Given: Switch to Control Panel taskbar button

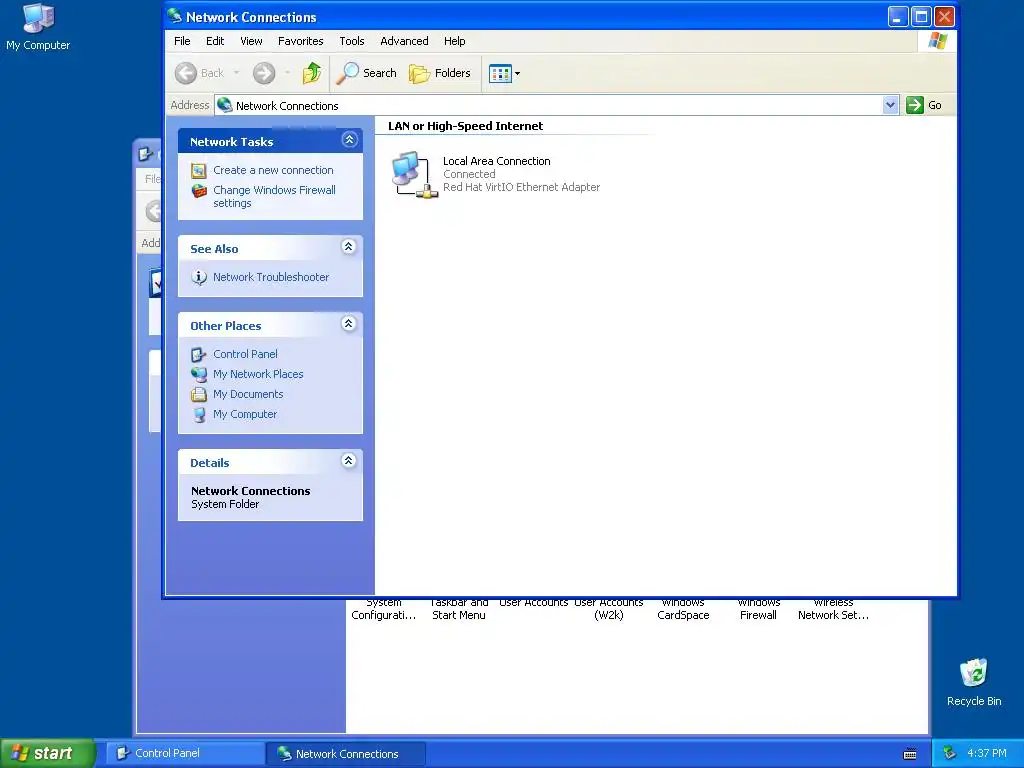Looking at the screenshot, I should pyautogui.click(x=185, y=753).
